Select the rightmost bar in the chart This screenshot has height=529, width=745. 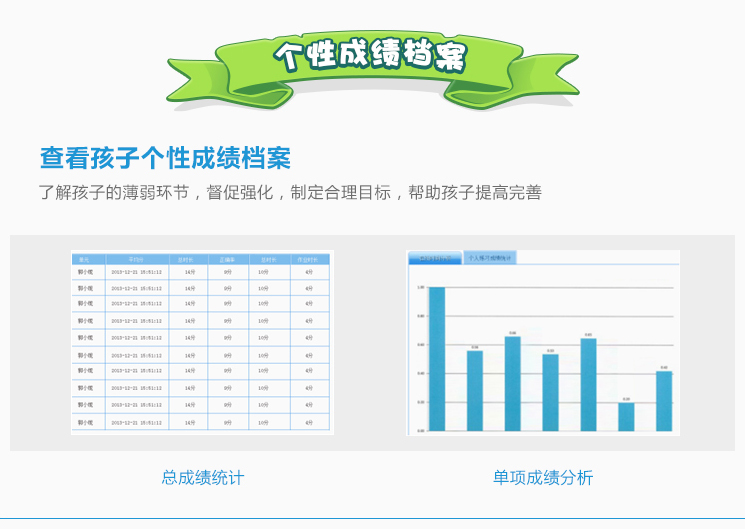[664, 400]
